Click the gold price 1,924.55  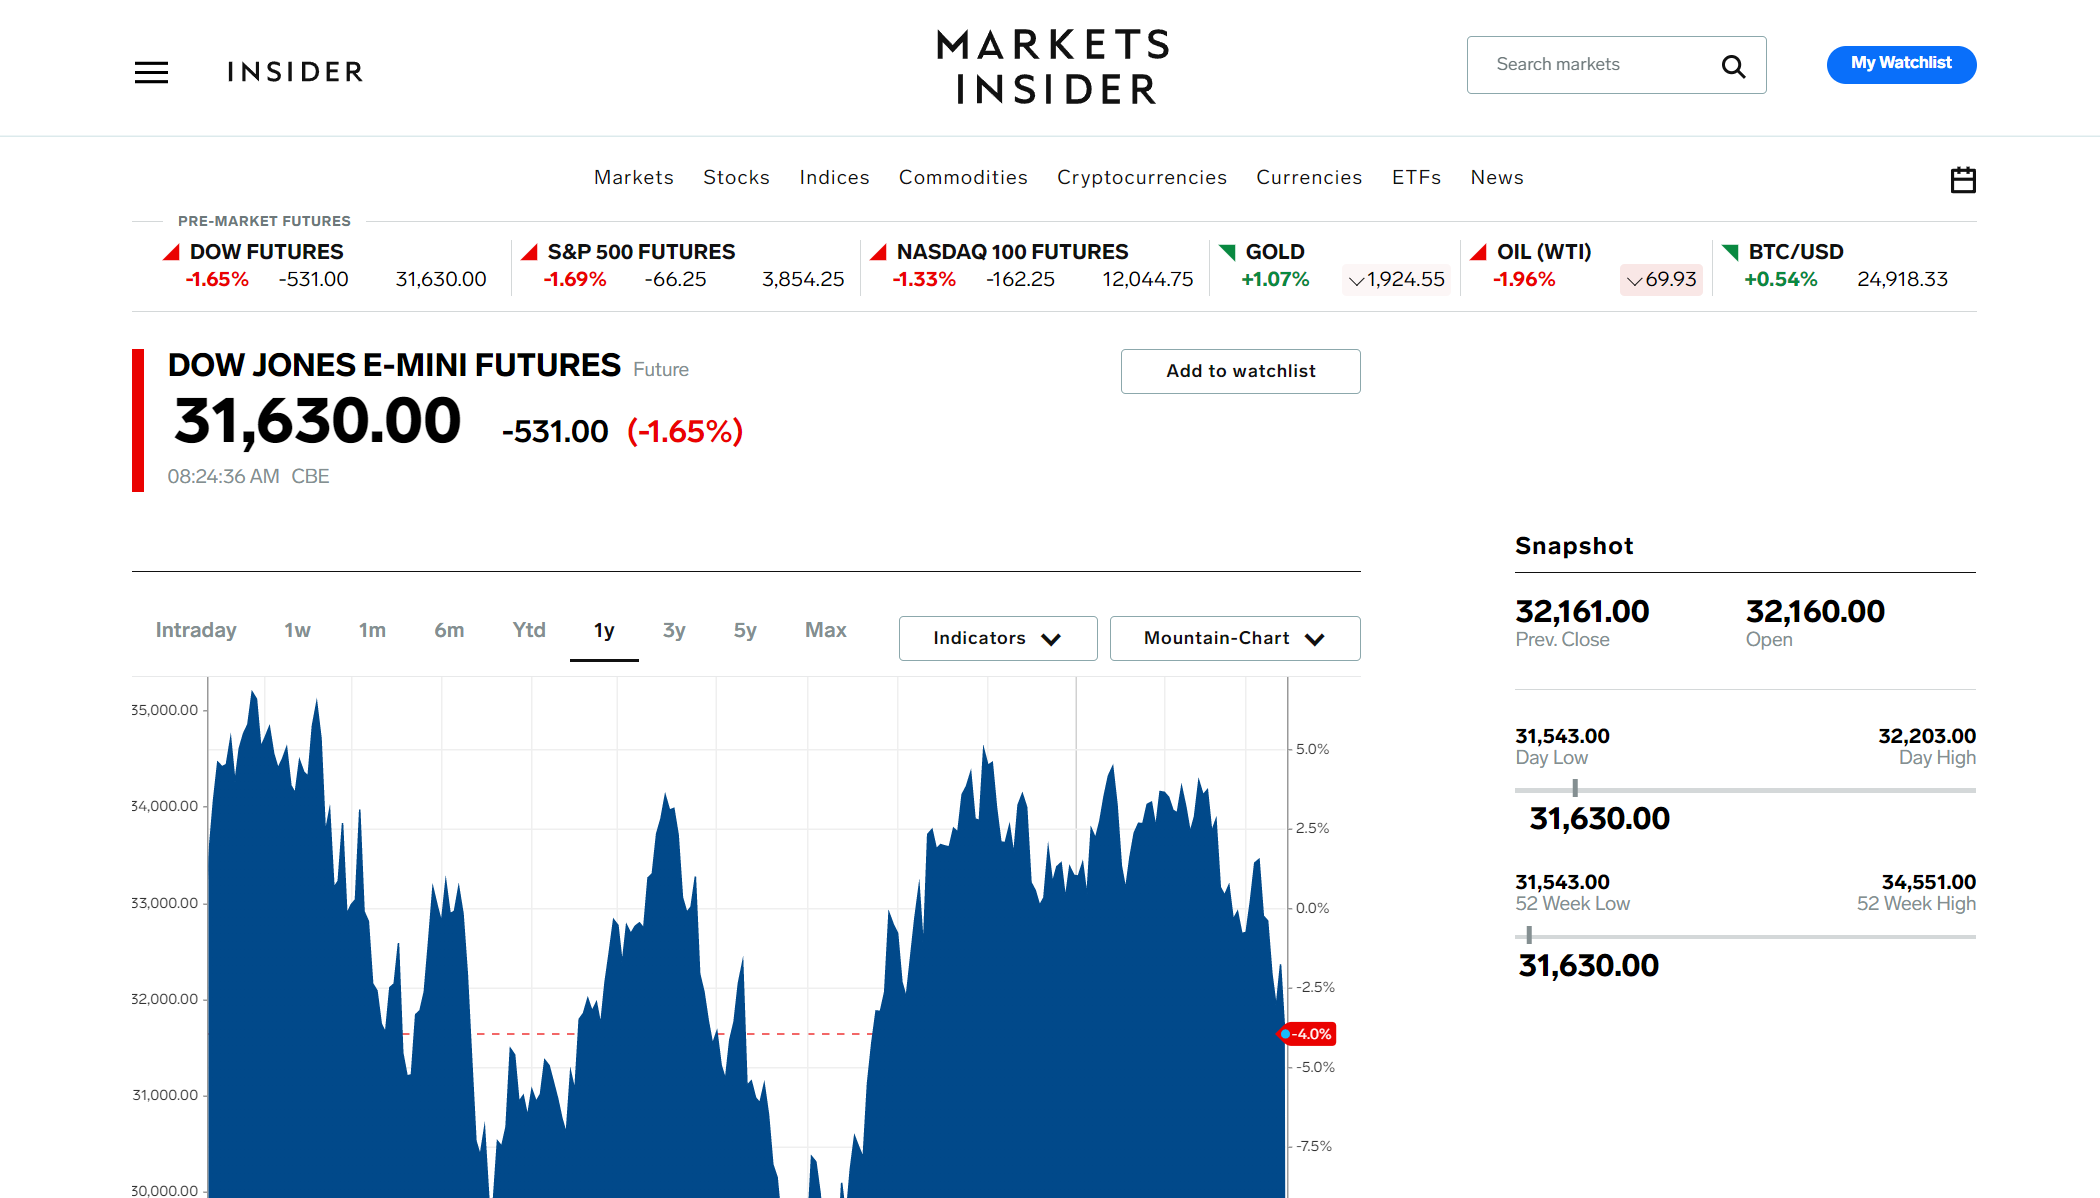coord(1396,280)
